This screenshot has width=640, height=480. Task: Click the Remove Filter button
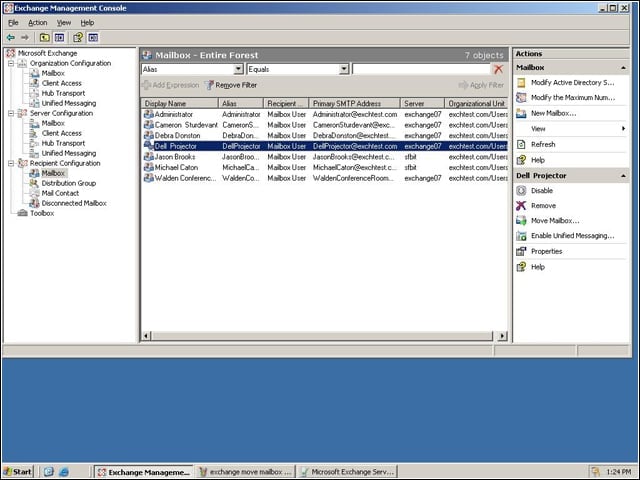[x=231, y=85]
